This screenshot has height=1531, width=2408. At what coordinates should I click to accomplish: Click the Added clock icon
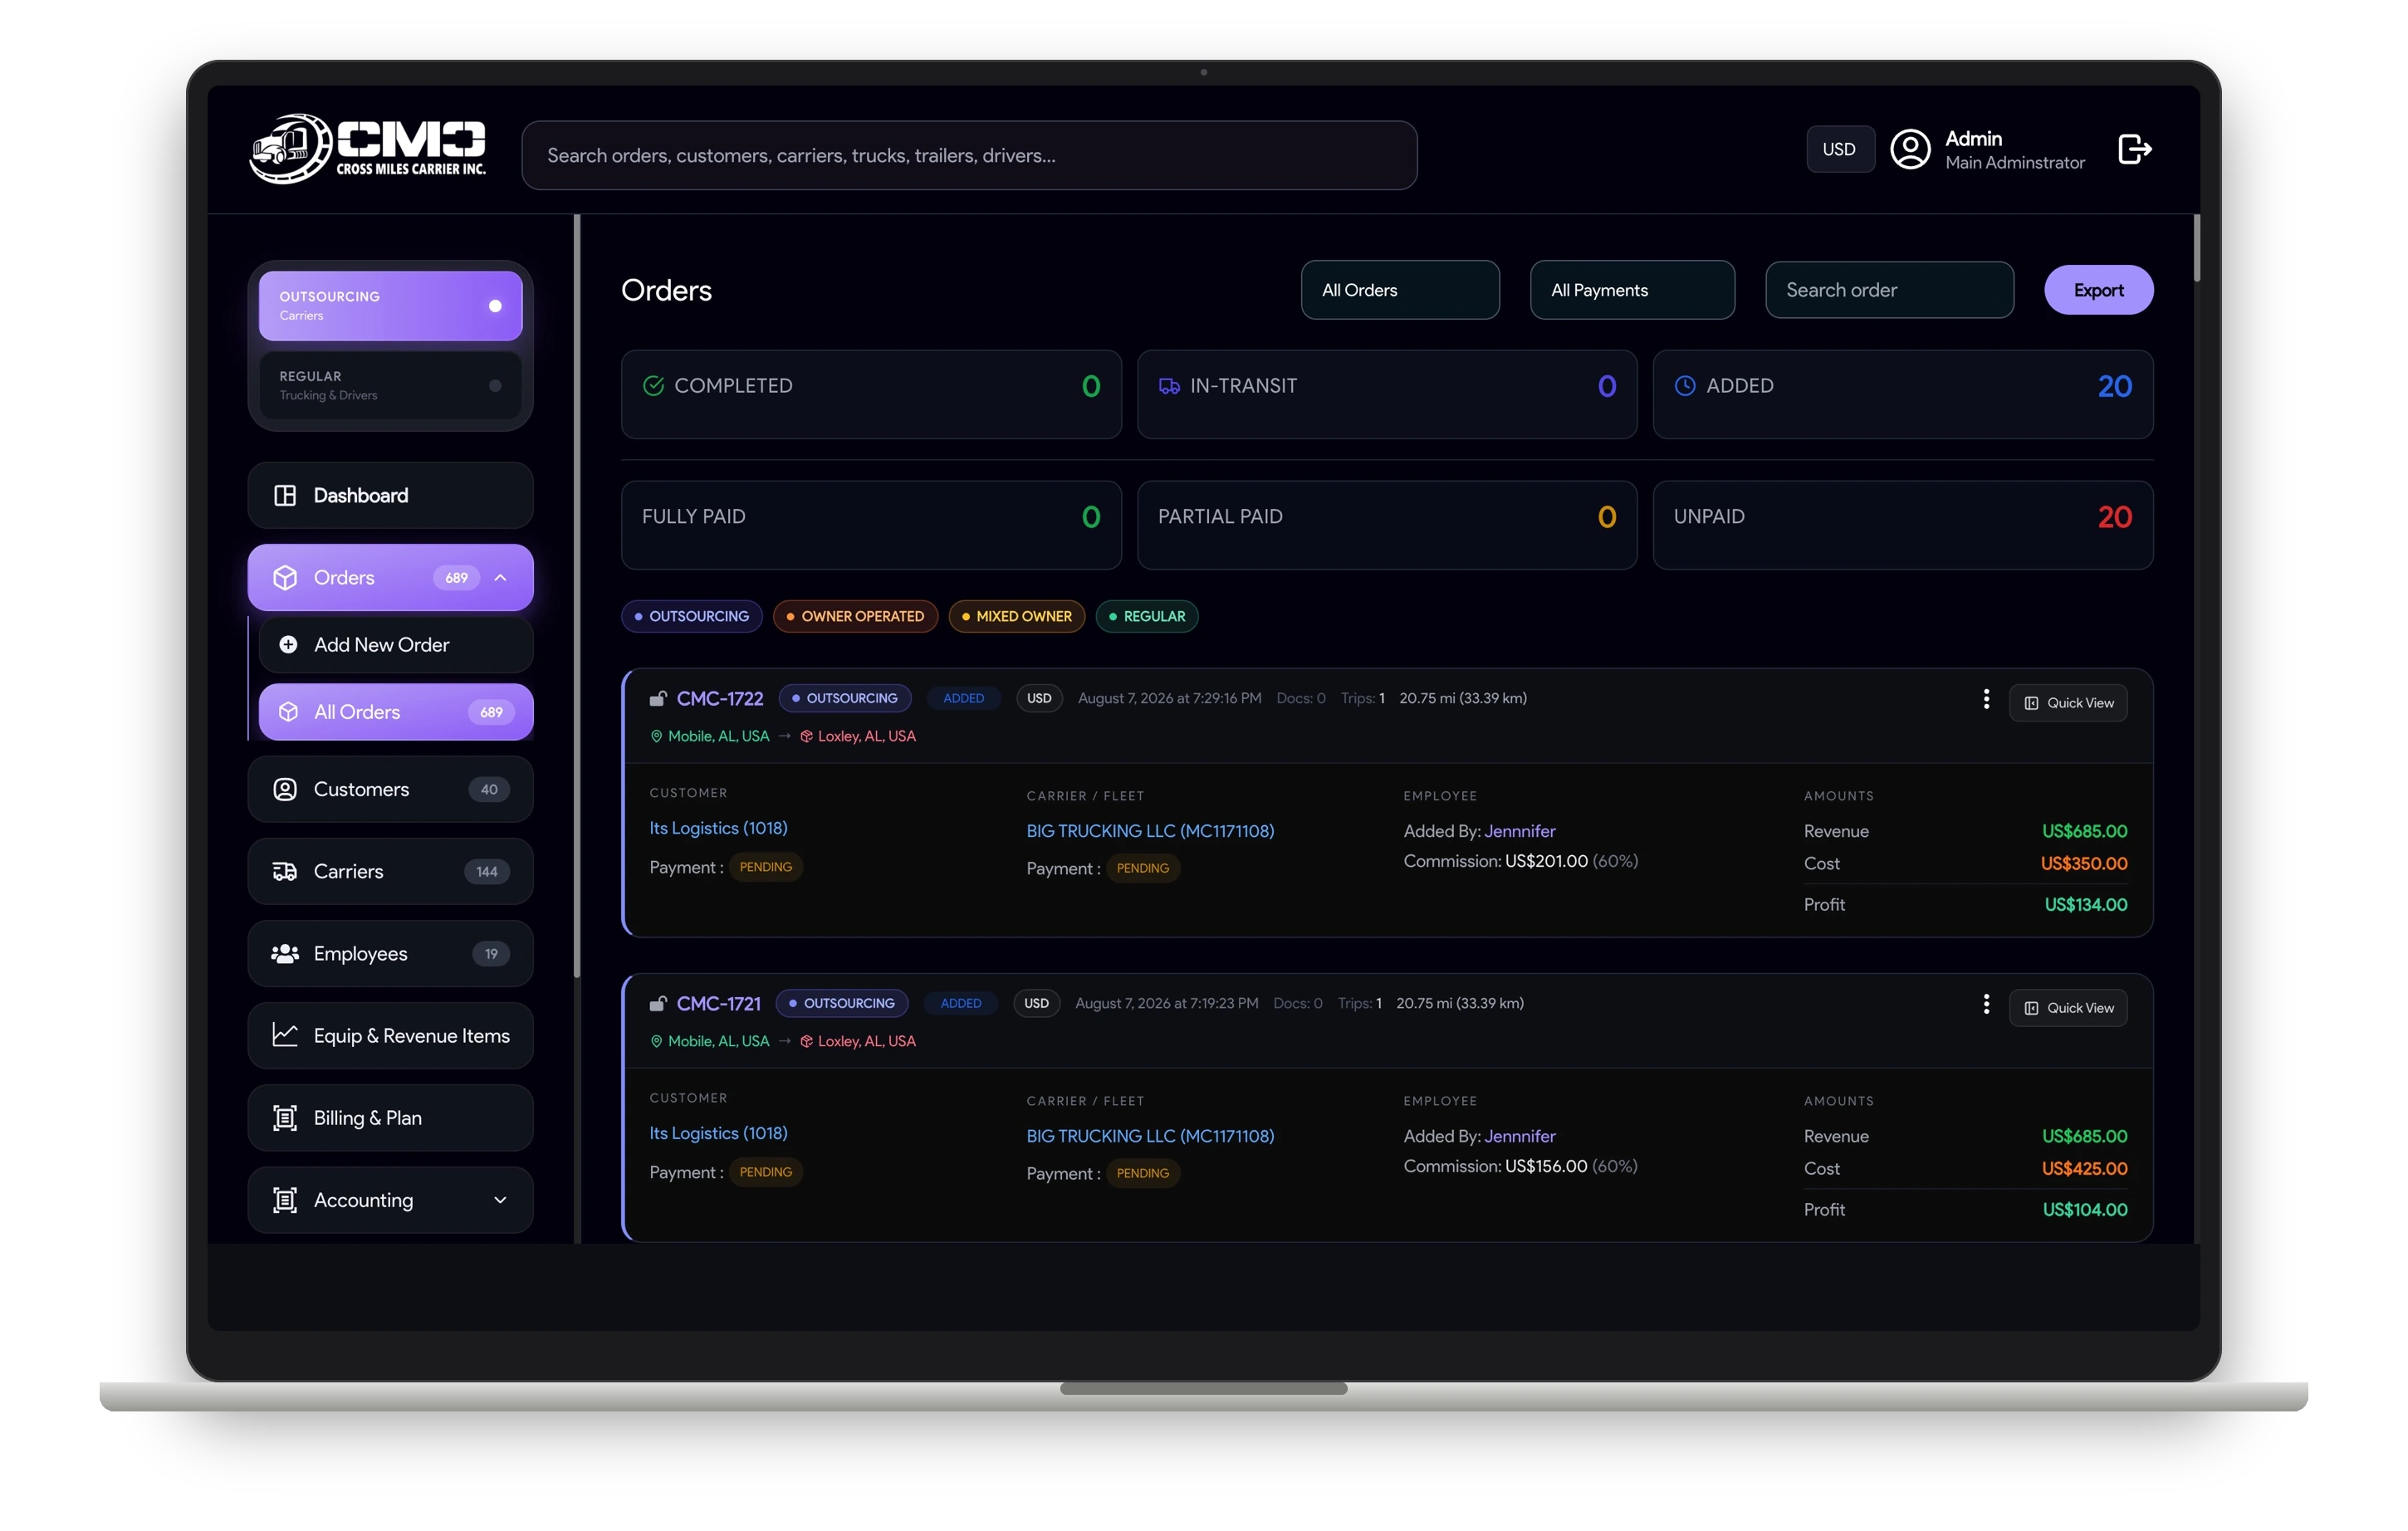1685,385
